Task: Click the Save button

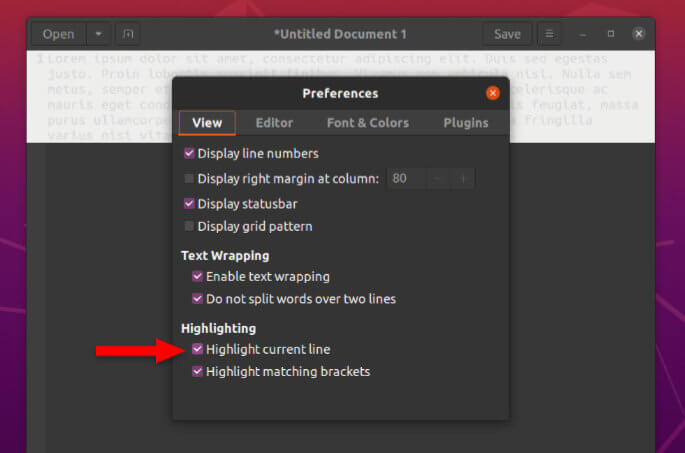Action: pyautogui.click(x=507, y=34)
